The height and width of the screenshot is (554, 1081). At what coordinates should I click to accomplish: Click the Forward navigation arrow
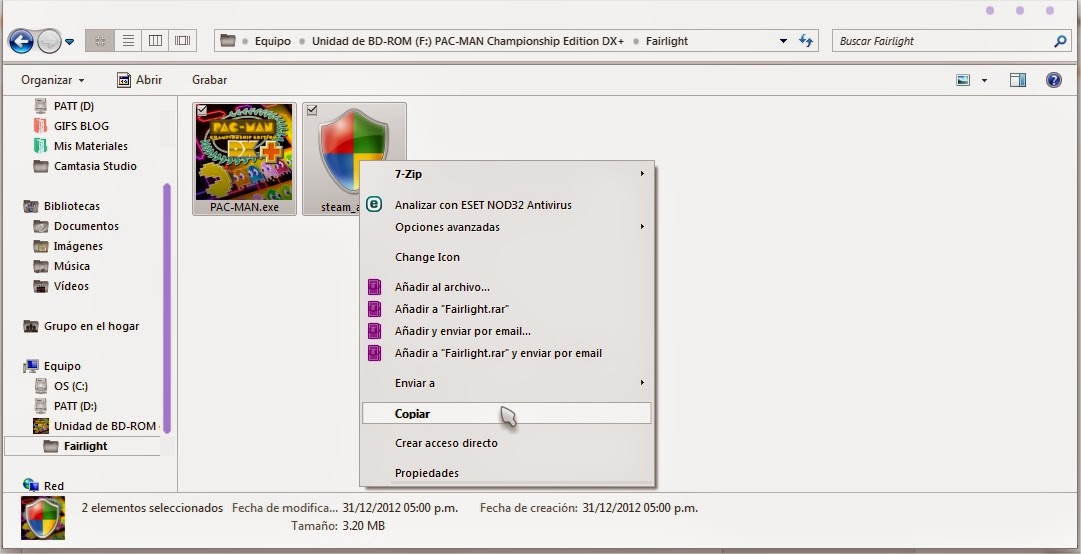click(49, 42)
